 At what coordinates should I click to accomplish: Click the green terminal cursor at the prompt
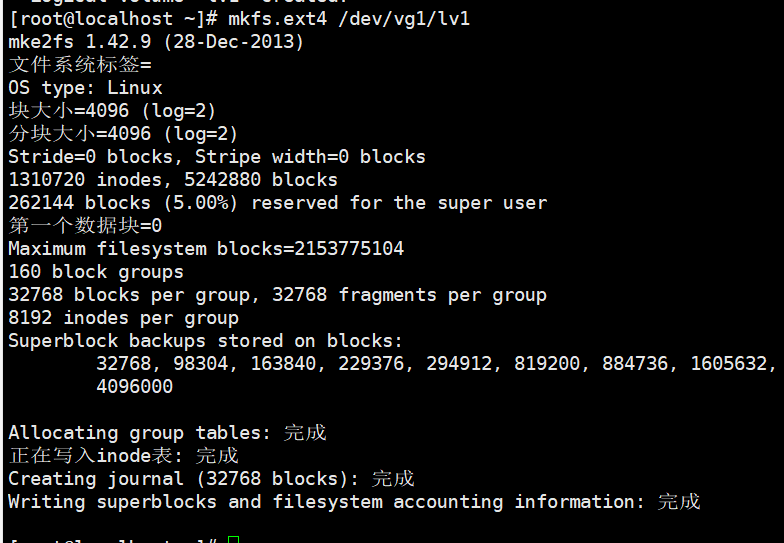pos(233,540)
